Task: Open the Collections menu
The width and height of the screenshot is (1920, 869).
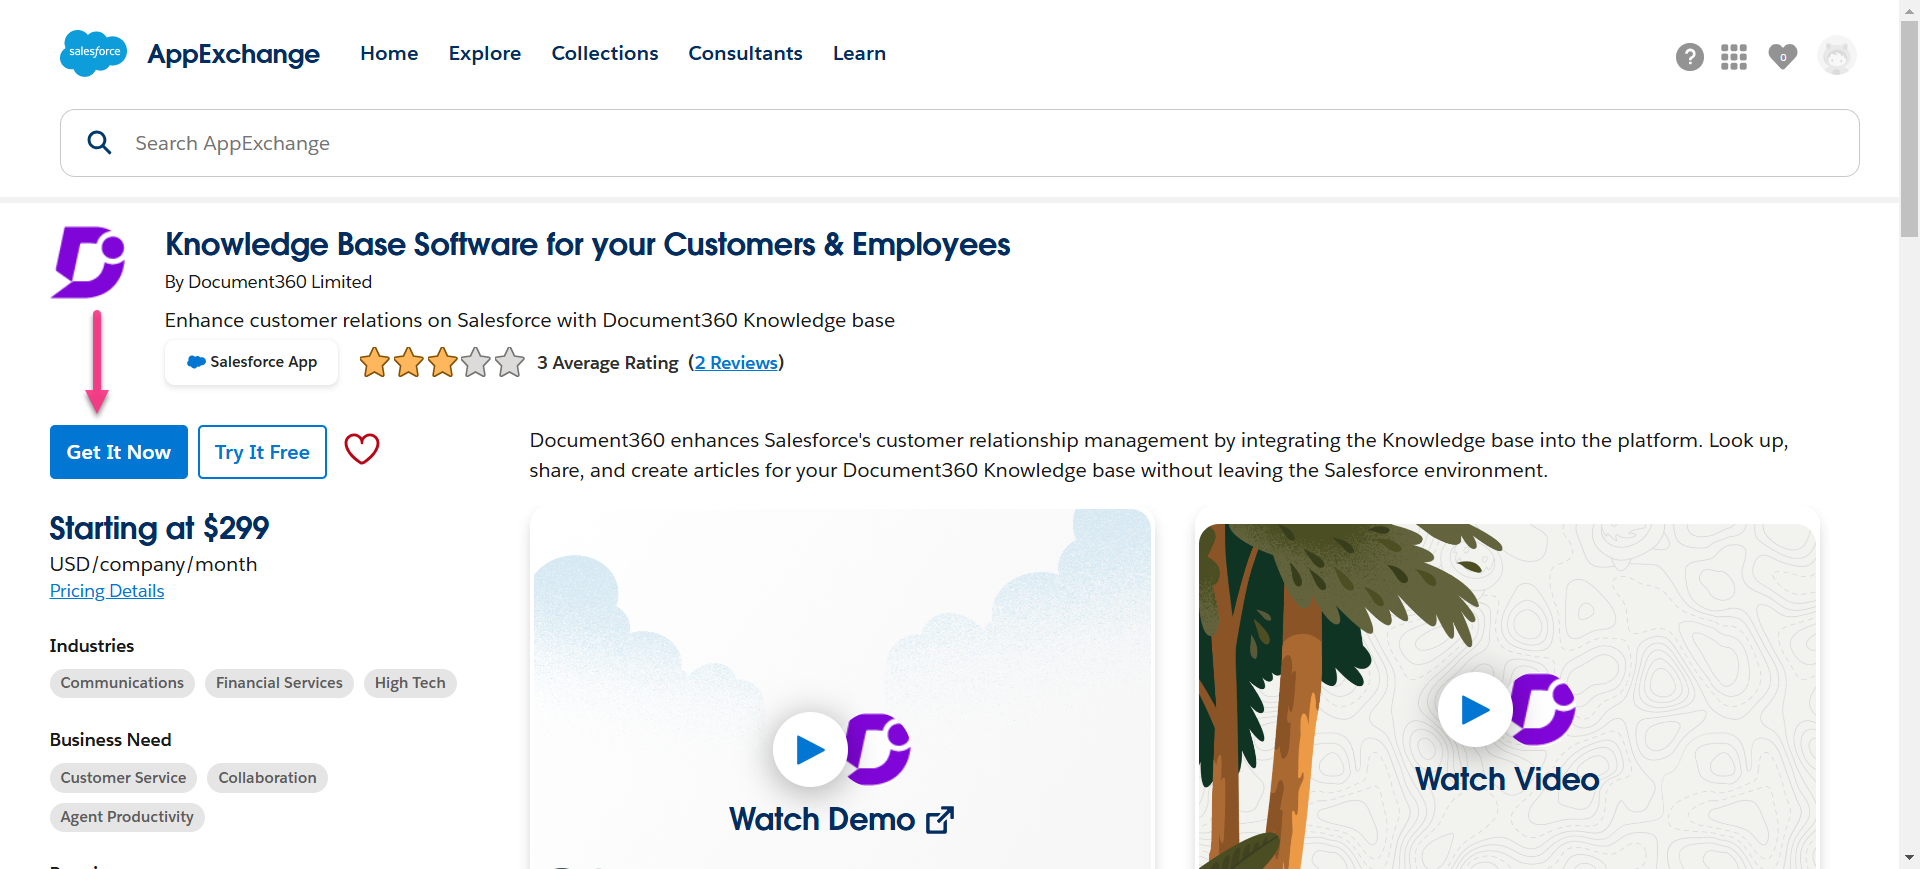Action: [605, 53]
